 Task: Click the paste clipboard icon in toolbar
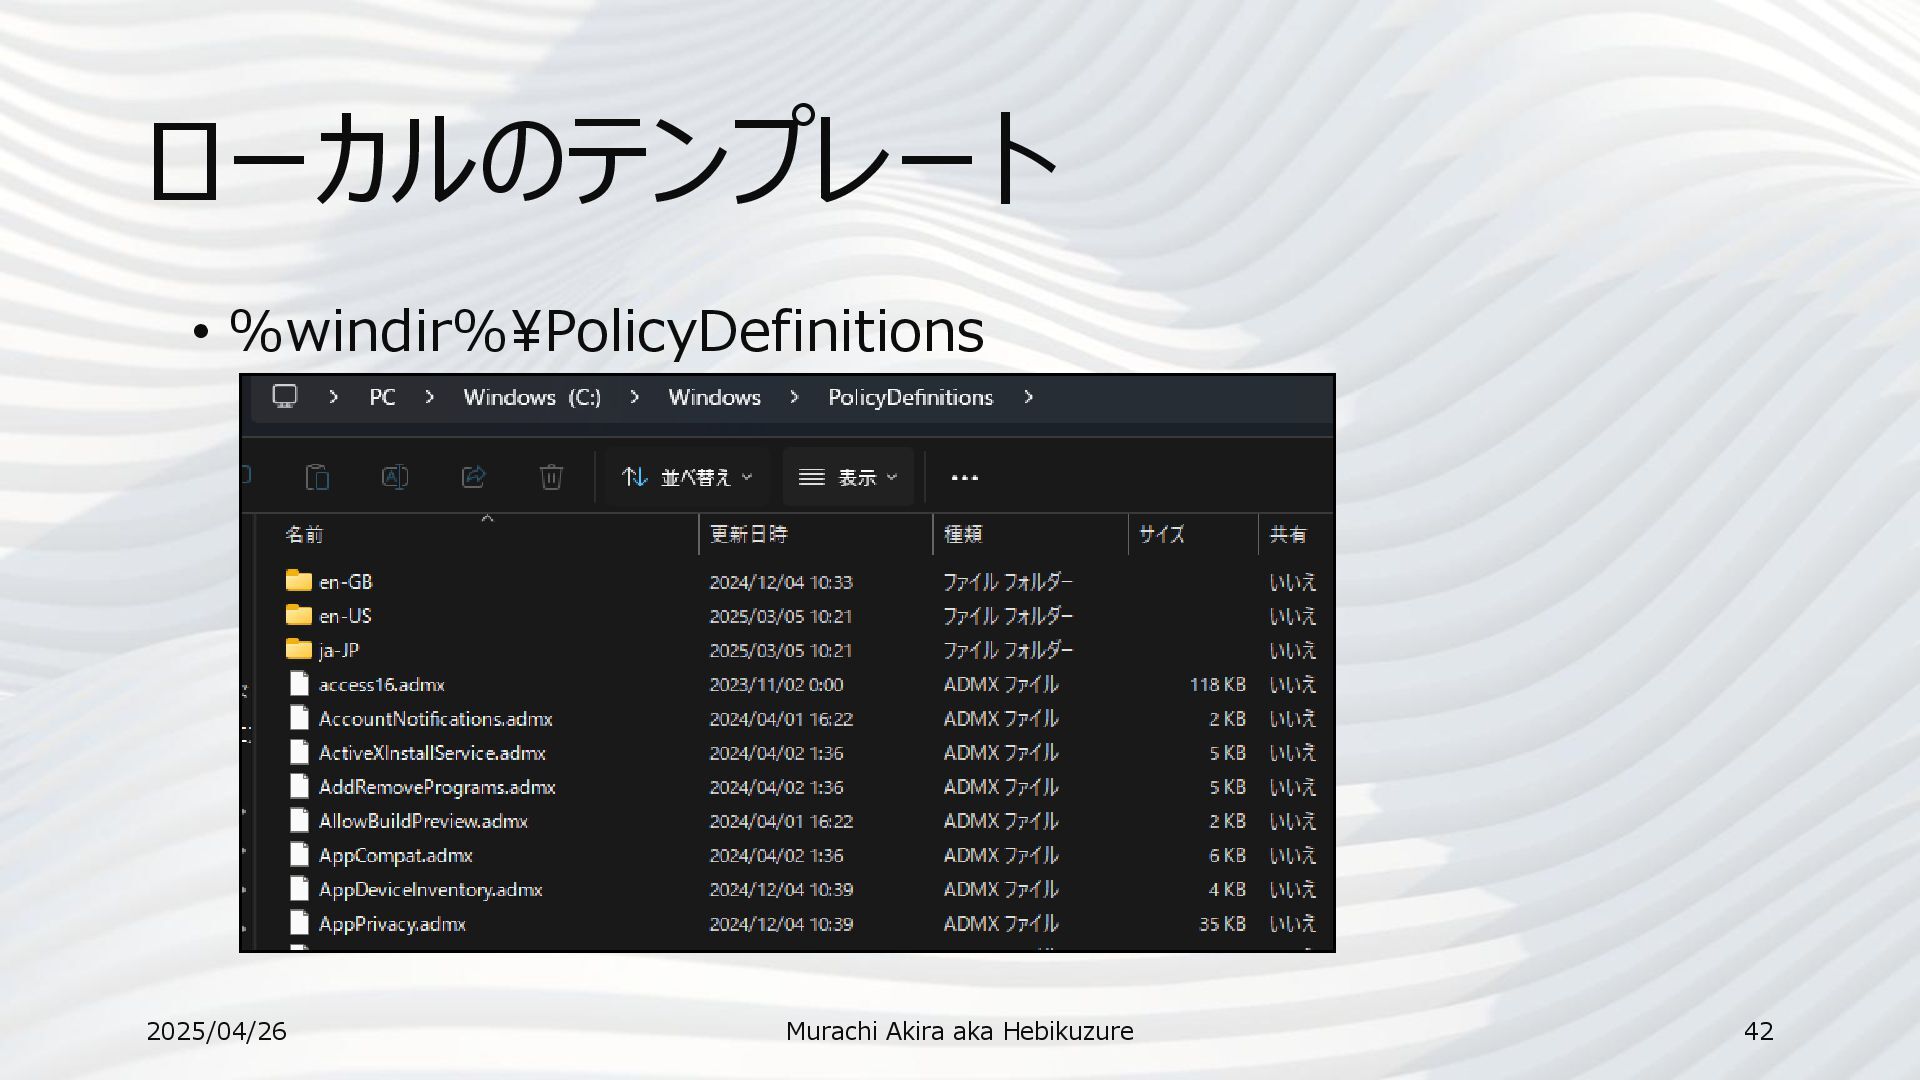(317, 477)
